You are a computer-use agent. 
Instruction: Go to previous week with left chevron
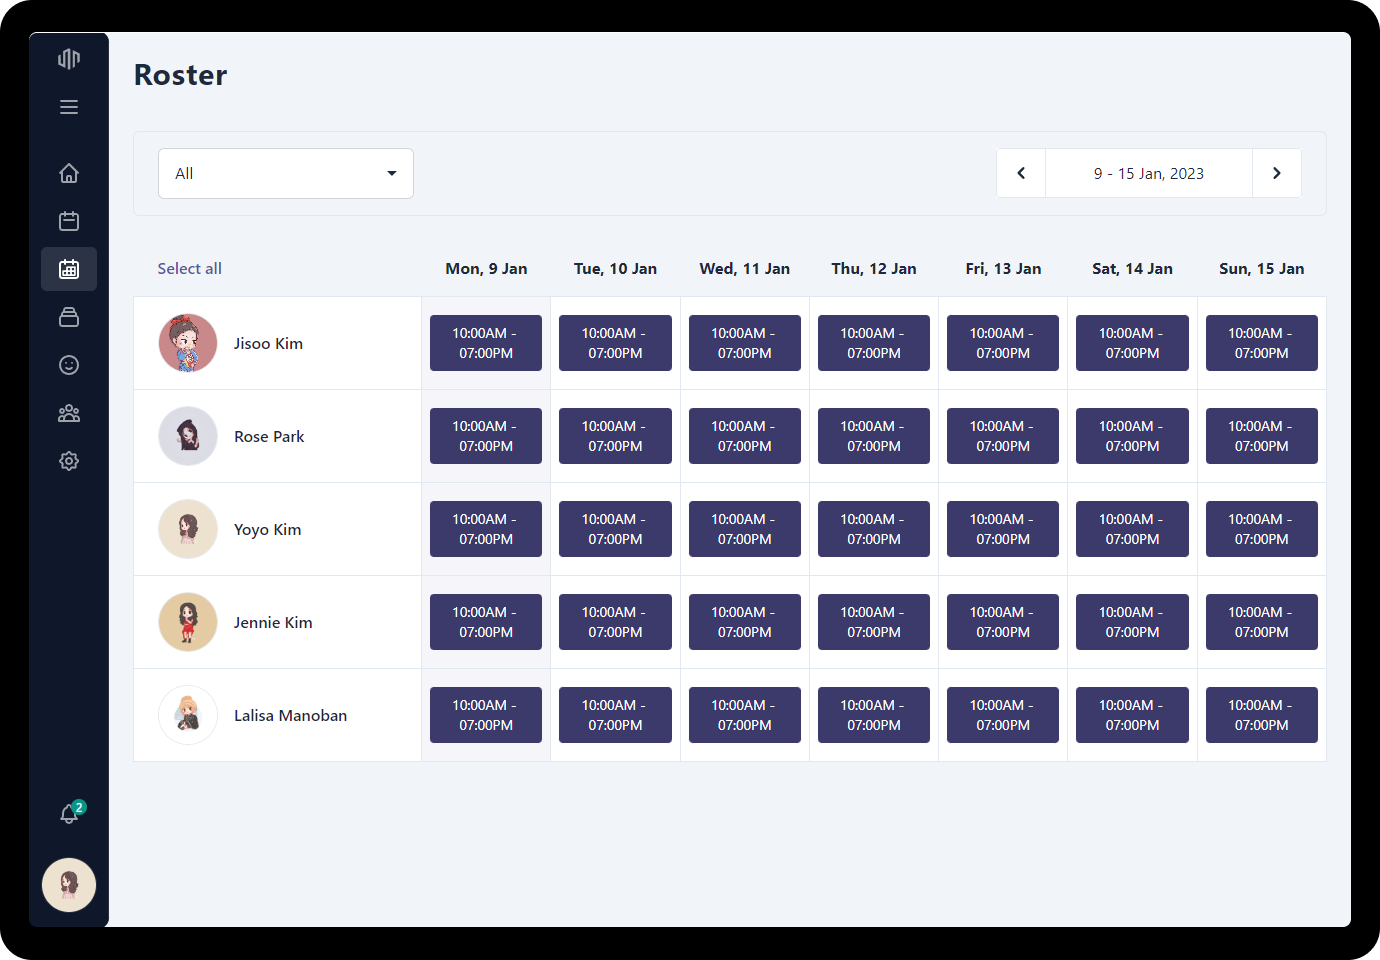(1021, 174)
